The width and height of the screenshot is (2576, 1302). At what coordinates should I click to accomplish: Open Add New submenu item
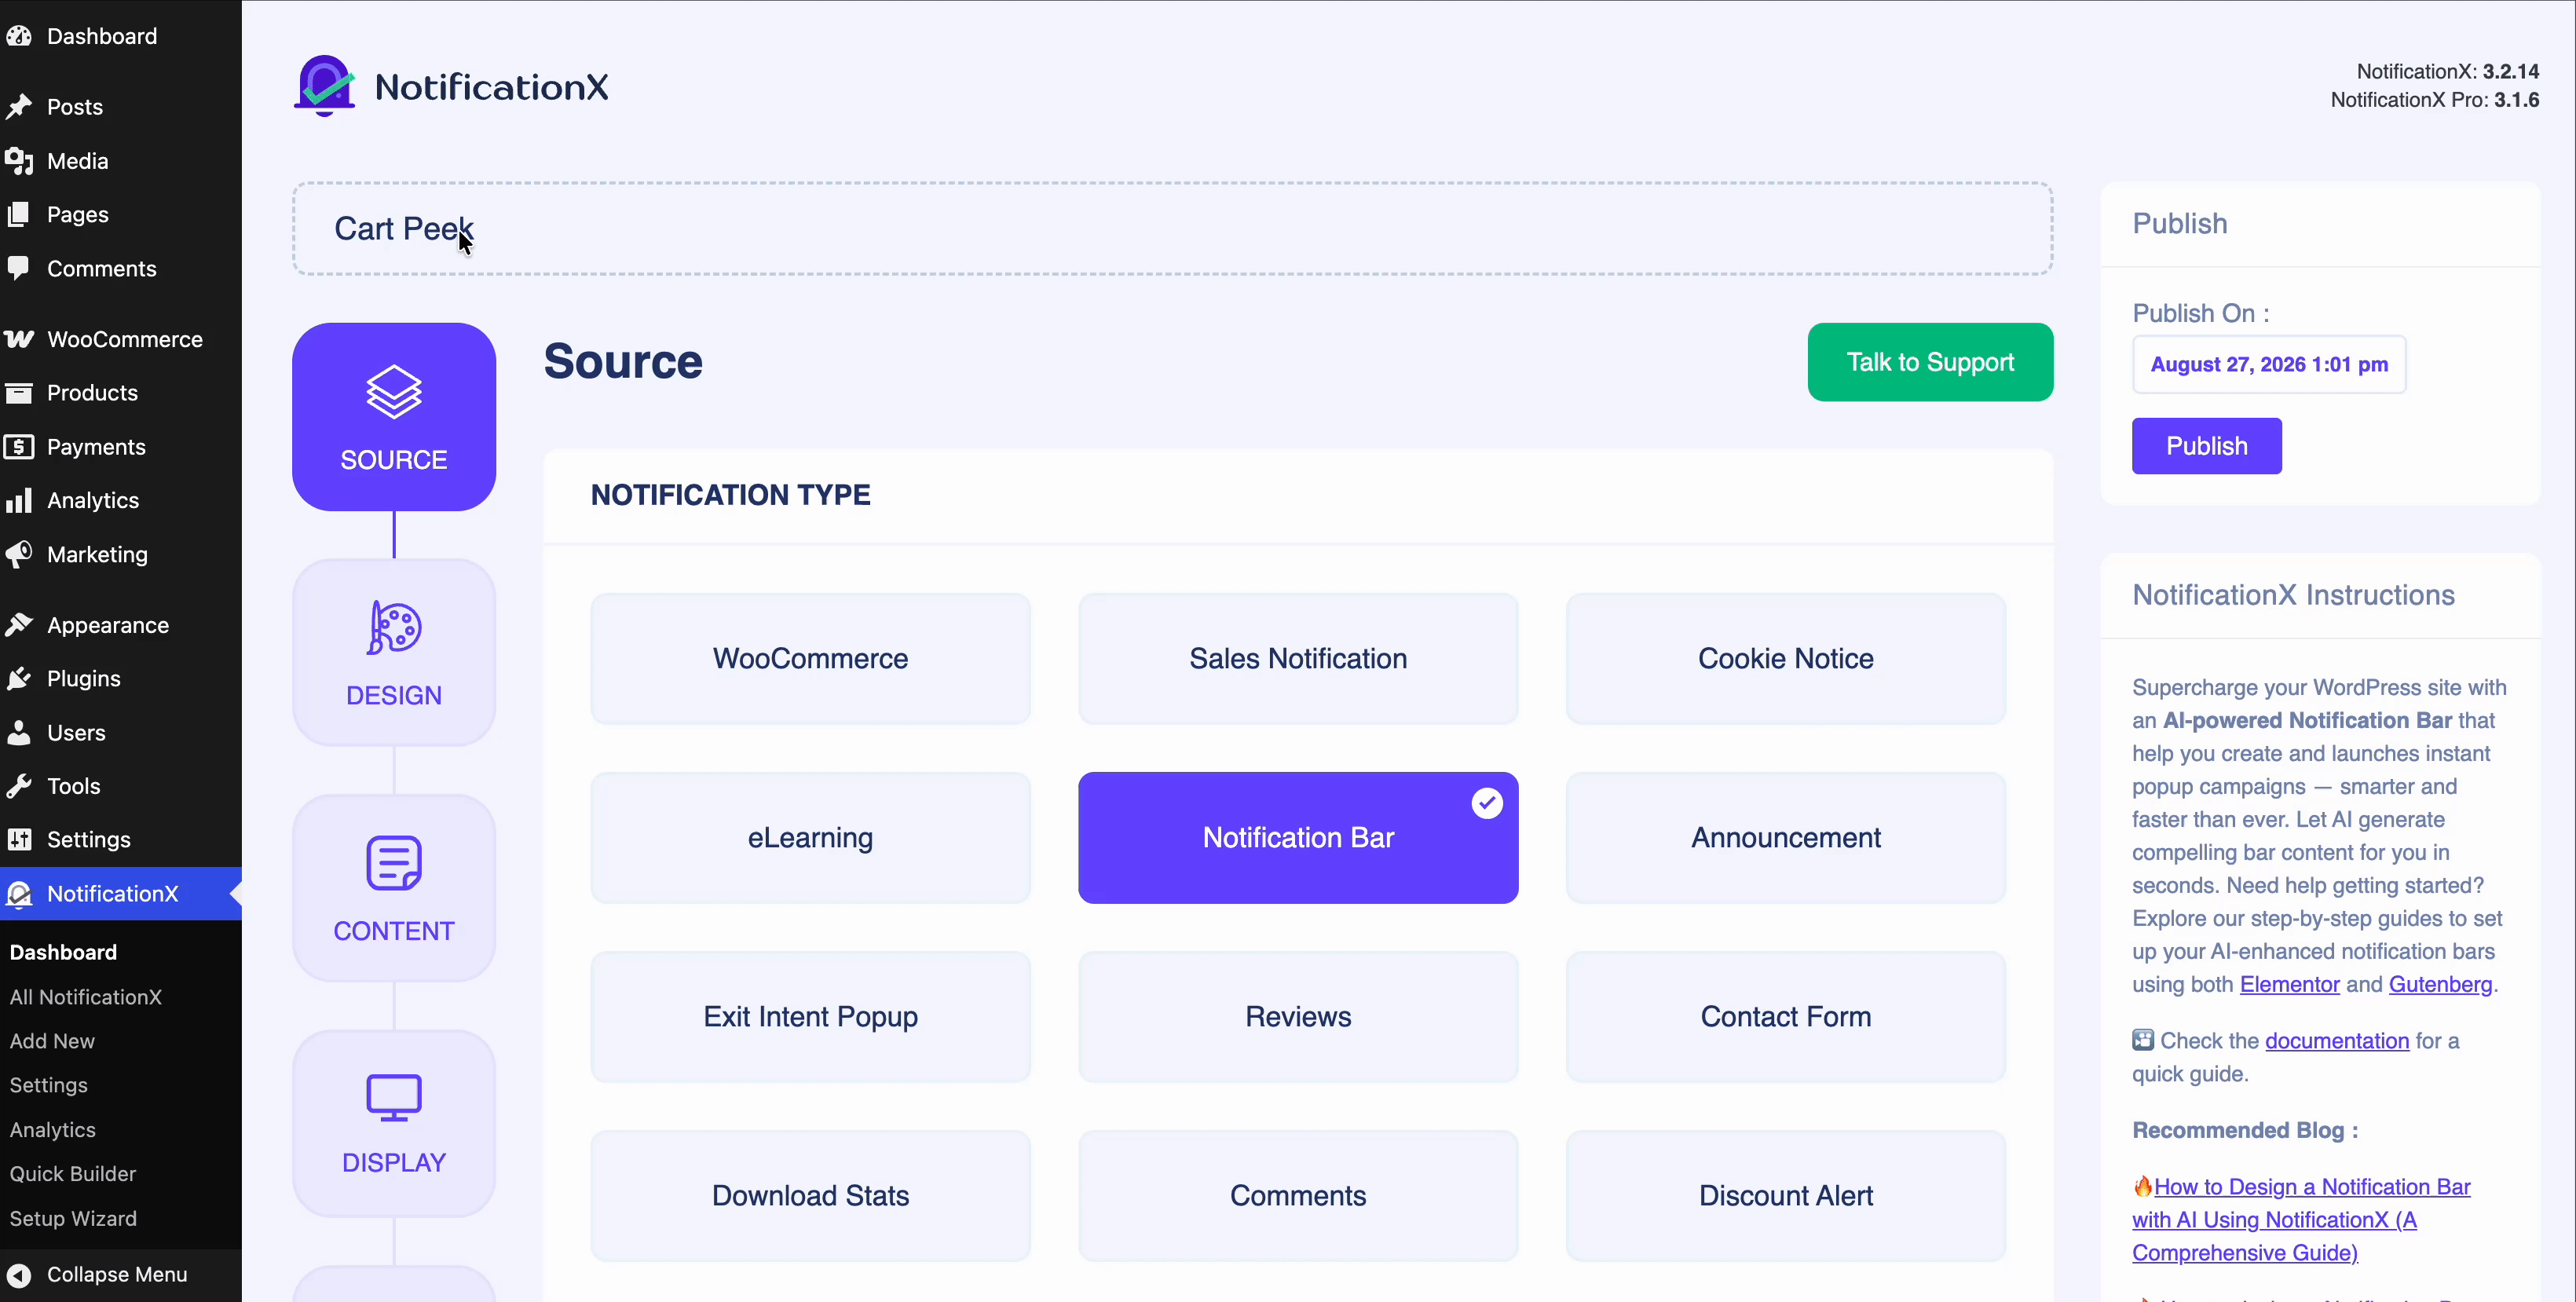pos(52,1041)
